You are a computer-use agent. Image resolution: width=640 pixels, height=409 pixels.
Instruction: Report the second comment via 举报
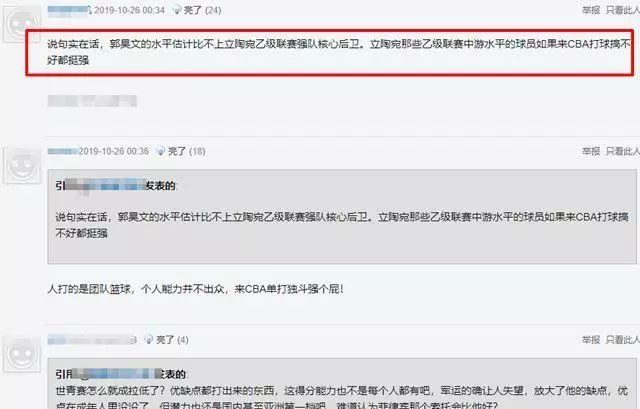[x=591, y=151]
